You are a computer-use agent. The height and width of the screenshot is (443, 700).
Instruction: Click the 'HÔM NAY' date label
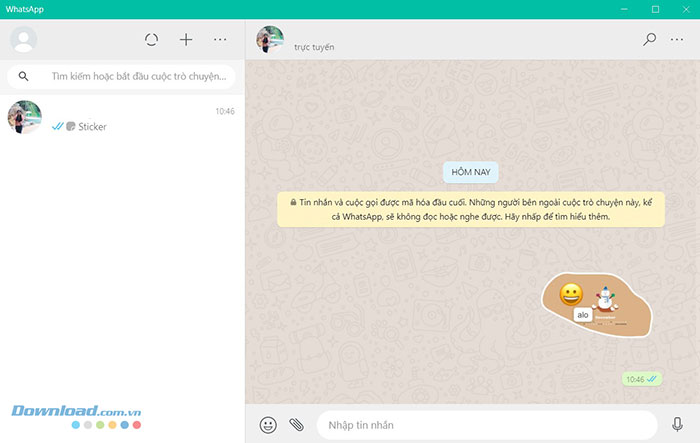471,172
